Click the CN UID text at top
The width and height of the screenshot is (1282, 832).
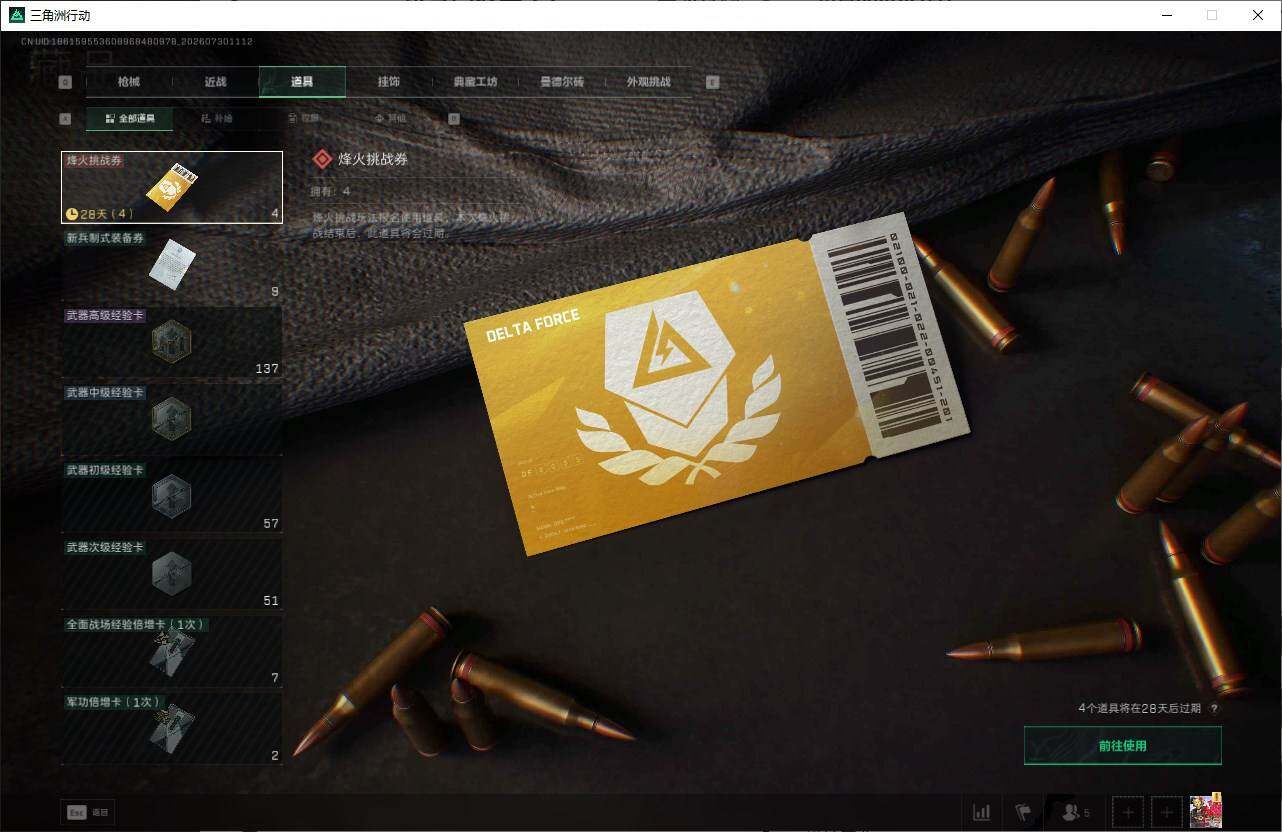pos(137,42)
